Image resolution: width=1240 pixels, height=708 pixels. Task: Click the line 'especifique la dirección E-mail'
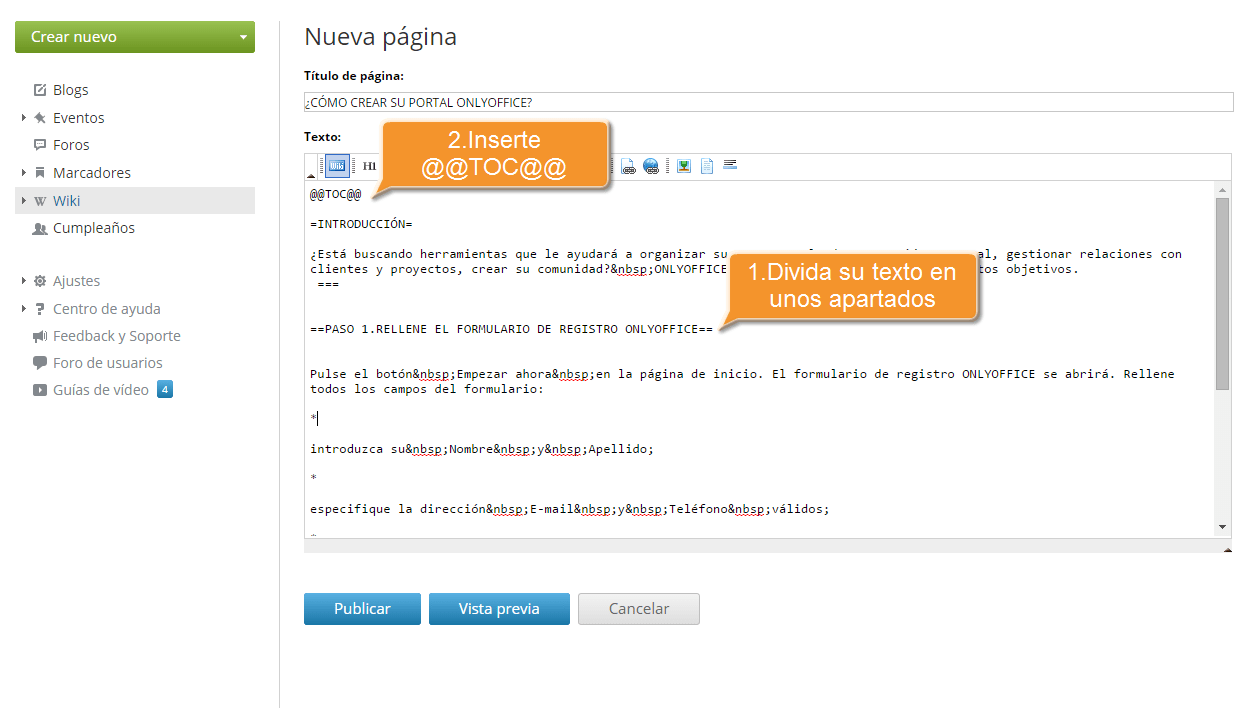570,509
